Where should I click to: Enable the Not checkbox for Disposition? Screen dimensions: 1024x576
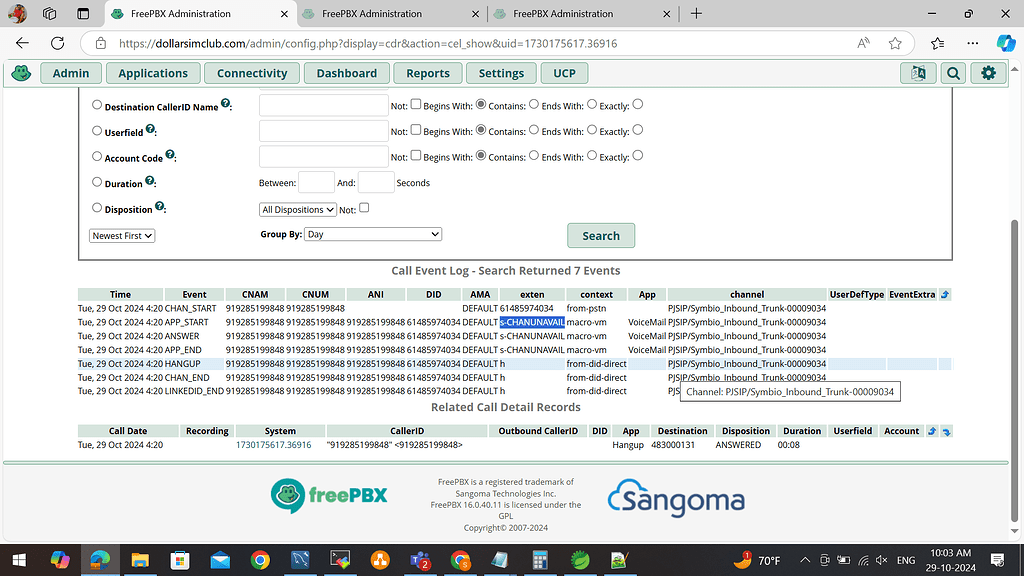click(x=362, y=207)
